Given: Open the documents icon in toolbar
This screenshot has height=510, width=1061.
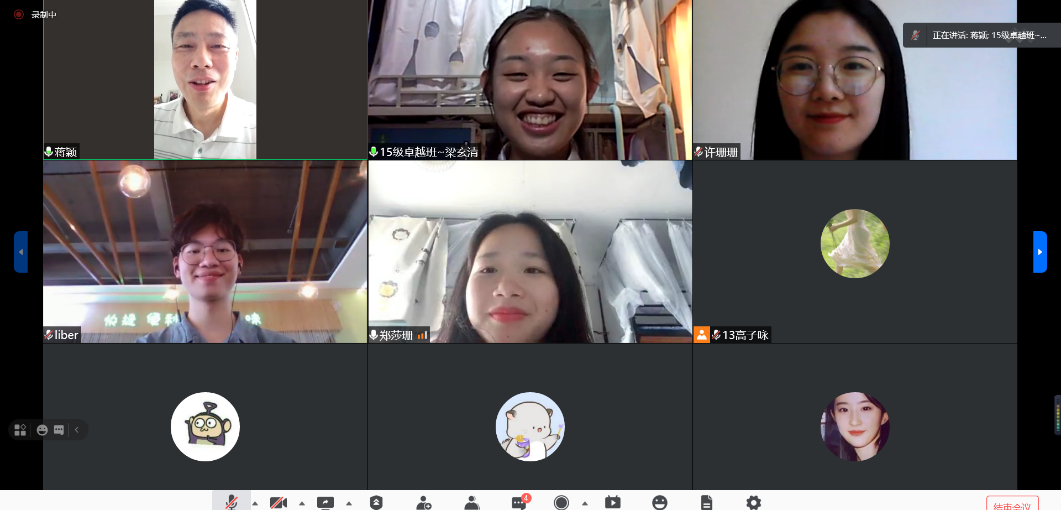Looking at the screenshot, I should [706, 502].
